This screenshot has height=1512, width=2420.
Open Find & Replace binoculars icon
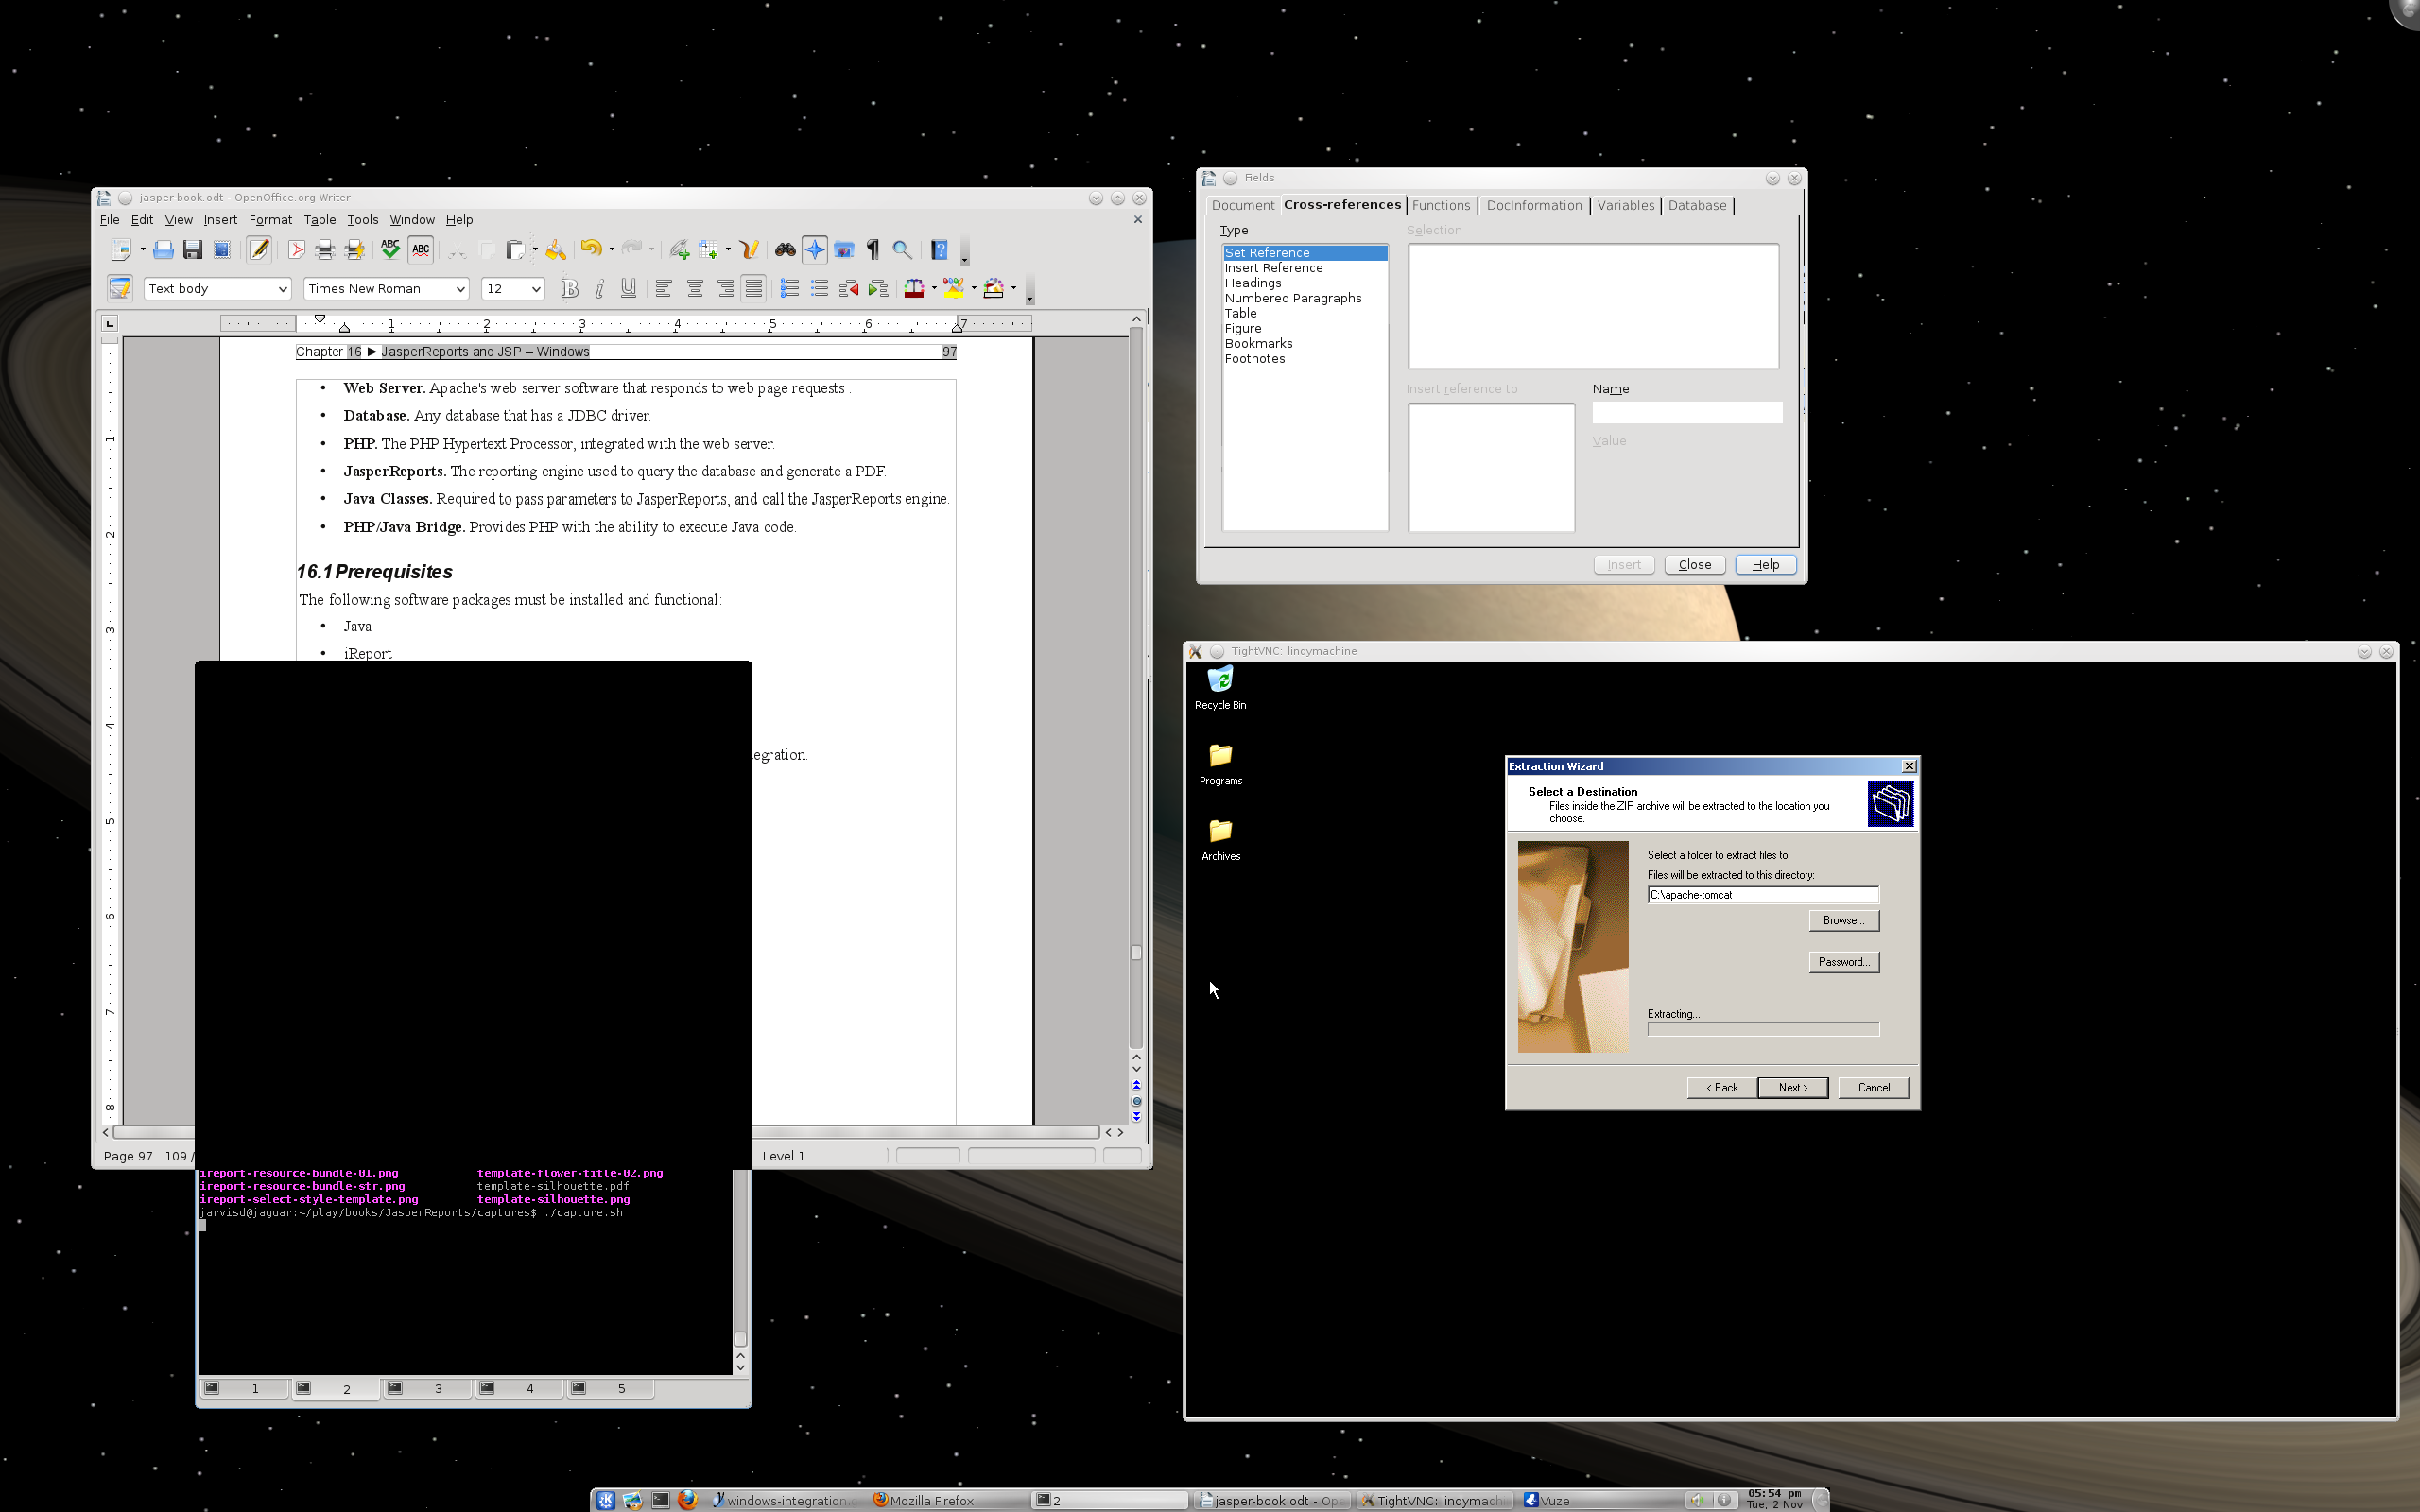785,250
